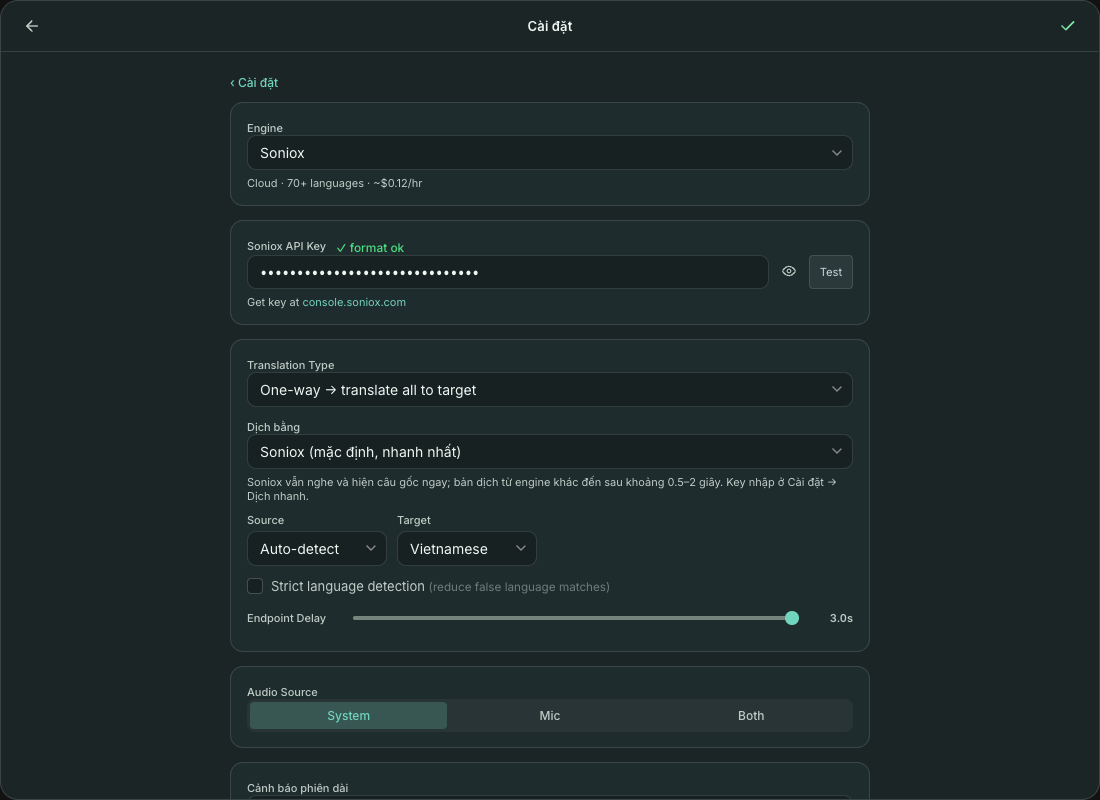Click the 'format ok' status text
The height and width of the screenshot is (800, 1100).
(x=370, y=248)
